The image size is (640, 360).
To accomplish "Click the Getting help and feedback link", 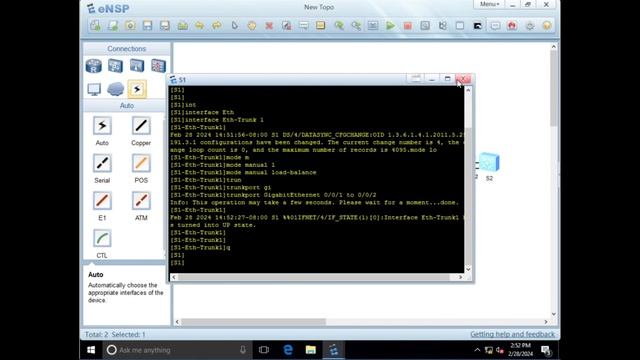I will (x=513, y=334).
